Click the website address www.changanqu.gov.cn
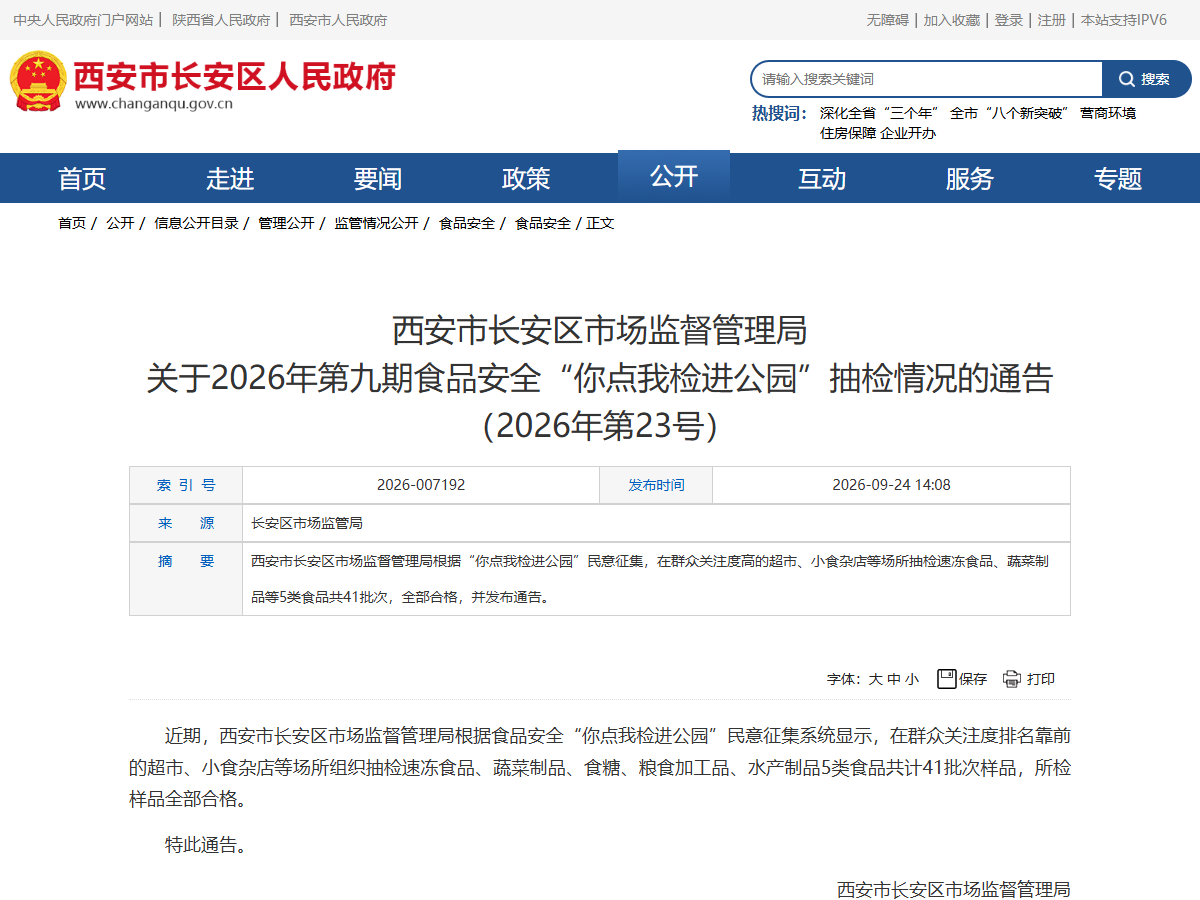This screenshot has height=900, width=1200. (154, 103)
